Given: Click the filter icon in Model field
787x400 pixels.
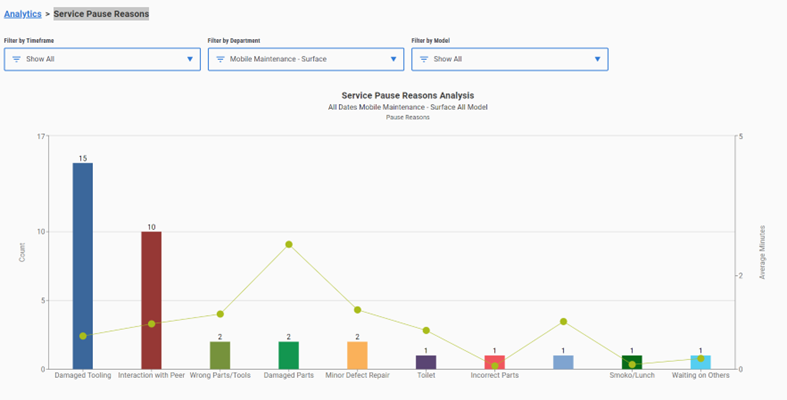Looking at the screenshot, I should point(424,59).
